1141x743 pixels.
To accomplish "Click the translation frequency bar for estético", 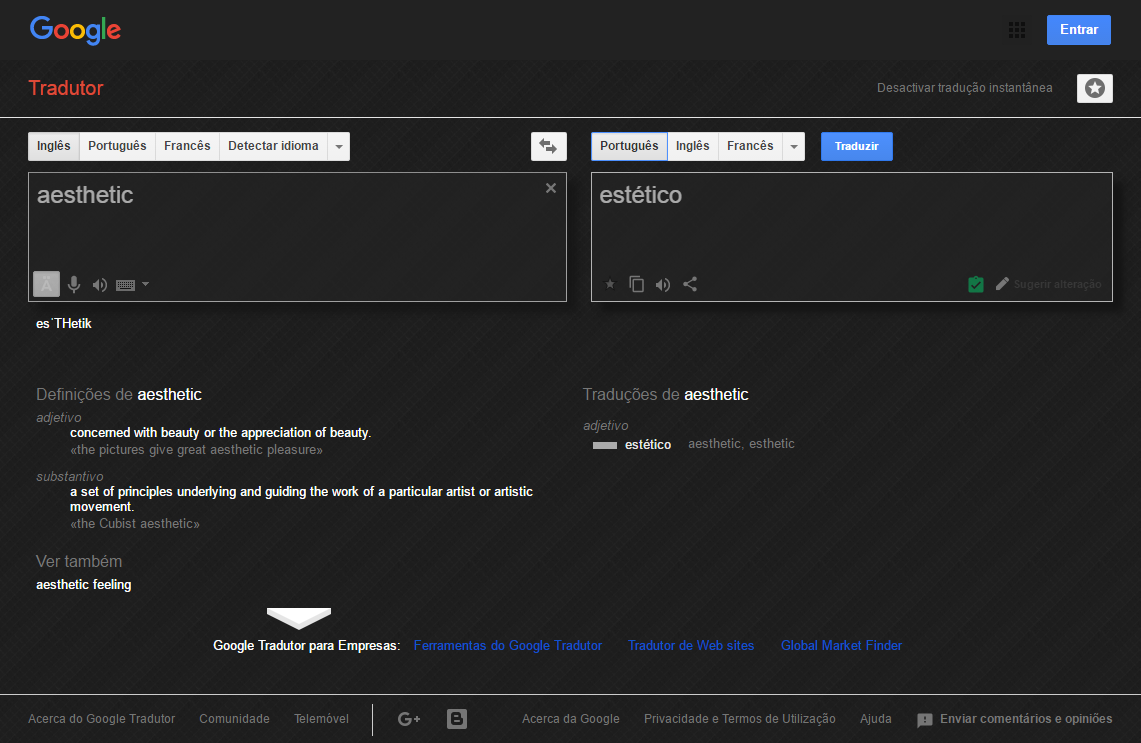I will tap(605, 445).
